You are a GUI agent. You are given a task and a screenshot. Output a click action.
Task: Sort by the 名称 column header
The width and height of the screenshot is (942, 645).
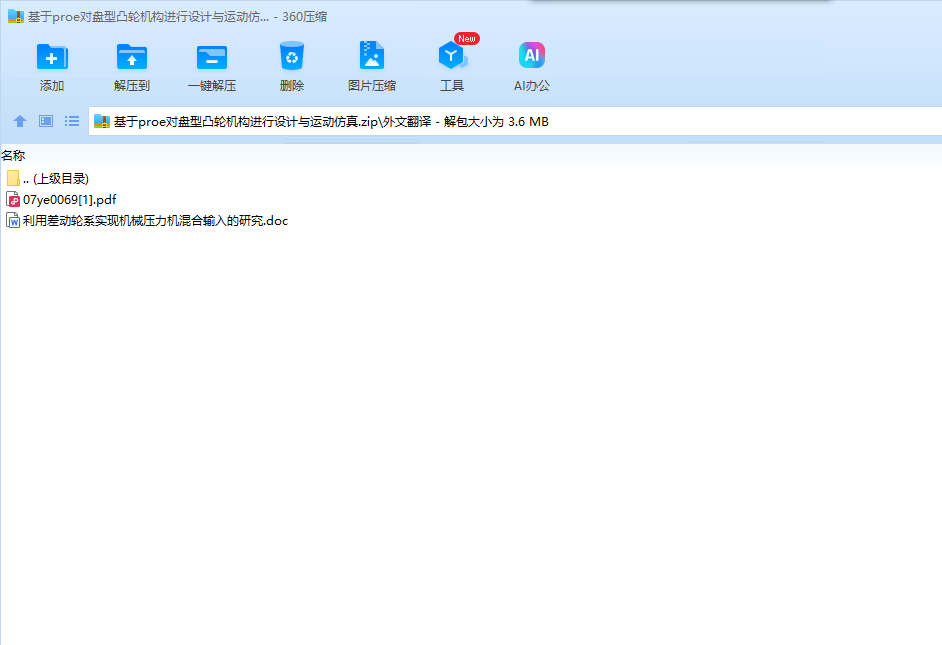pyautogui.click(x=13, y=156)
